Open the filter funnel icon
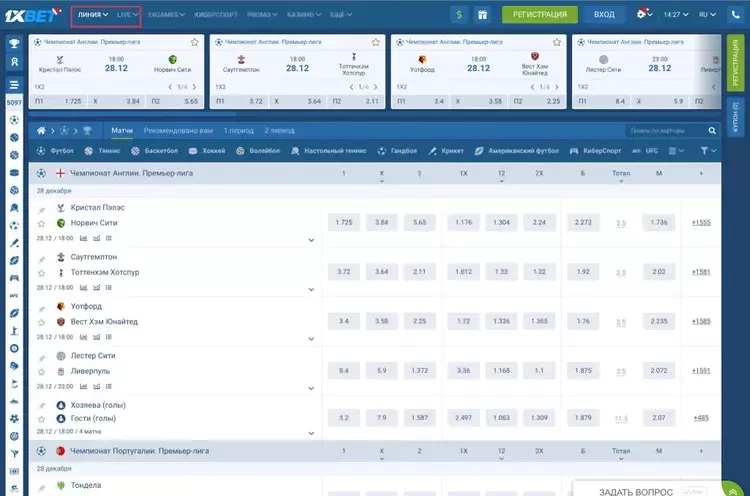750x496 pixels. [705, 151]
